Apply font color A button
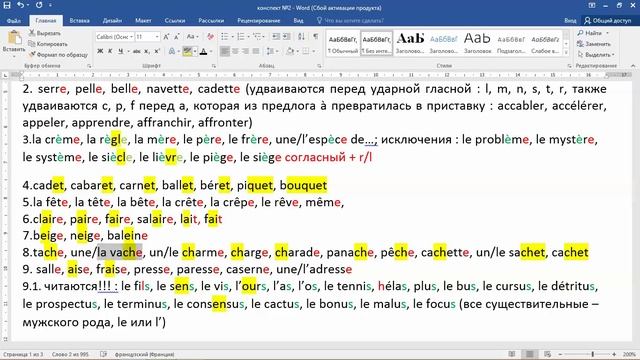 tap(203, 51)
